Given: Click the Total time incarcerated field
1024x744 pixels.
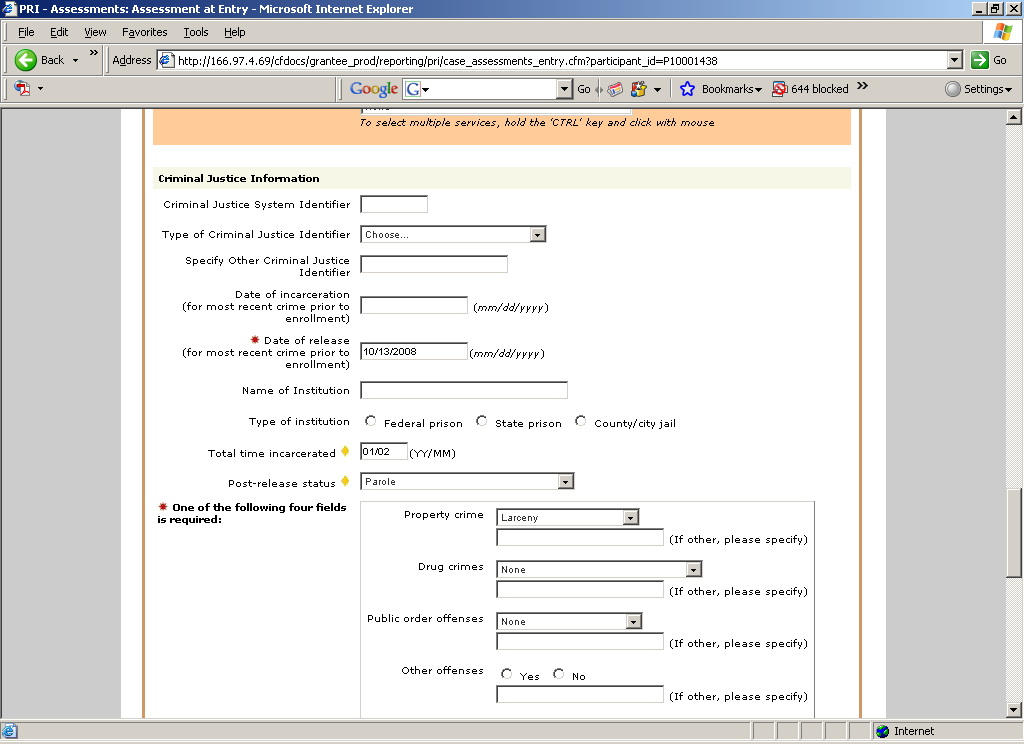Looking at the screenshot, I should point(384,451).
